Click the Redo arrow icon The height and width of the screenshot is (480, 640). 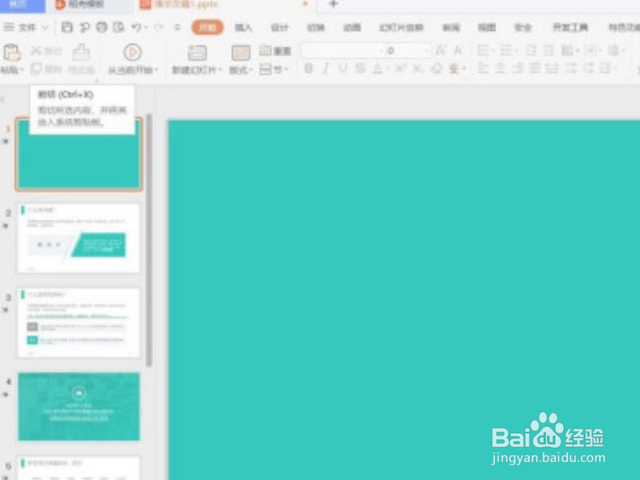(158, 27)
